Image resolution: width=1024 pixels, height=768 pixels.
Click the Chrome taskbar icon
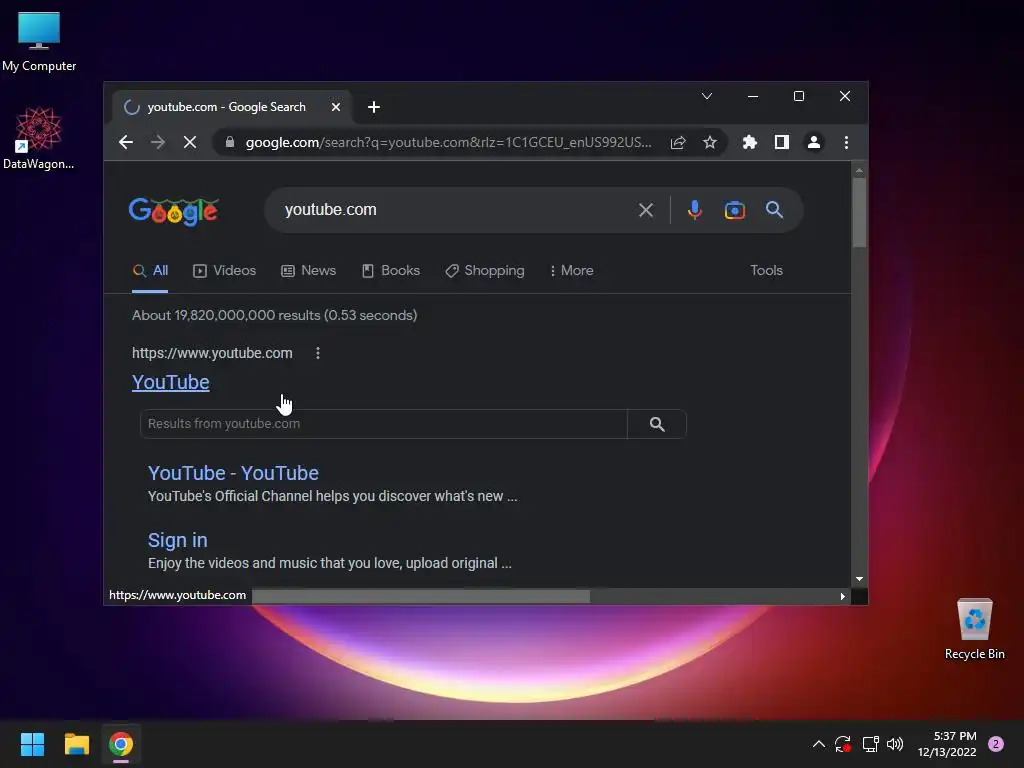(x=121, y=744)
